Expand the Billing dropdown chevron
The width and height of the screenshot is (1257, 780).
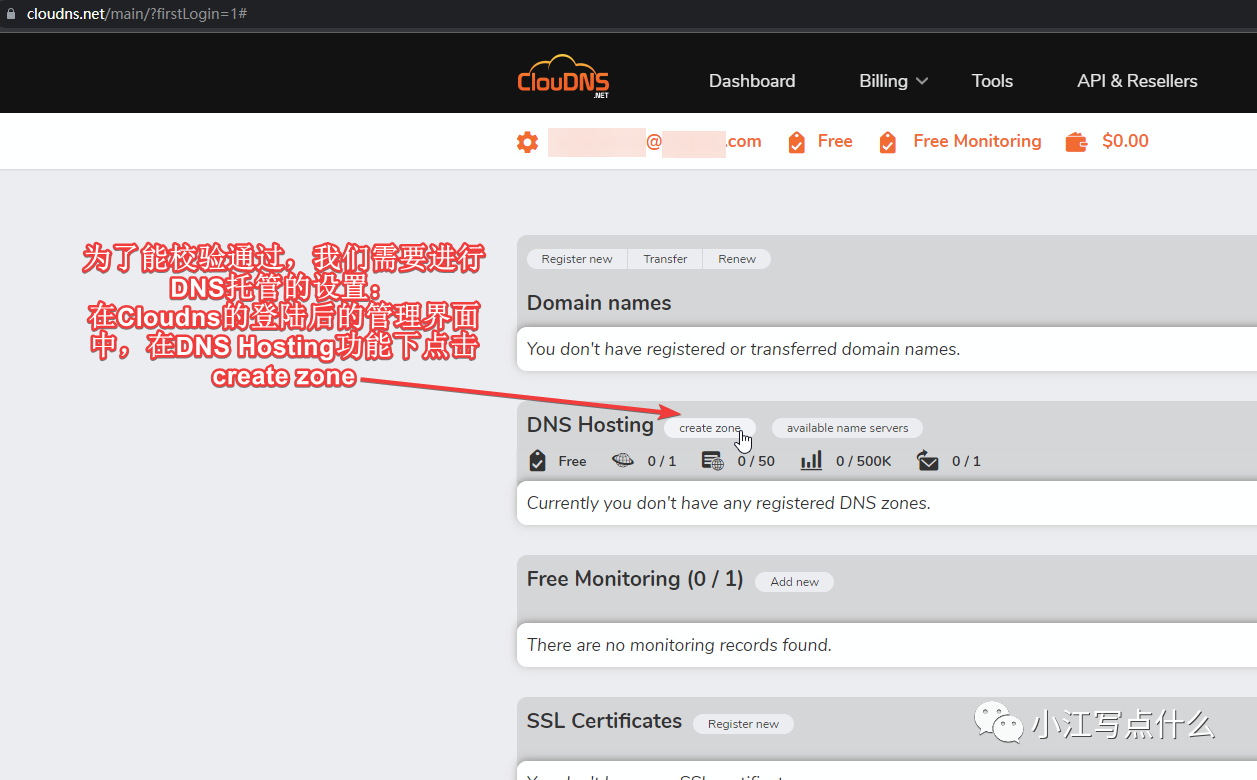click(x=921, y=81)
